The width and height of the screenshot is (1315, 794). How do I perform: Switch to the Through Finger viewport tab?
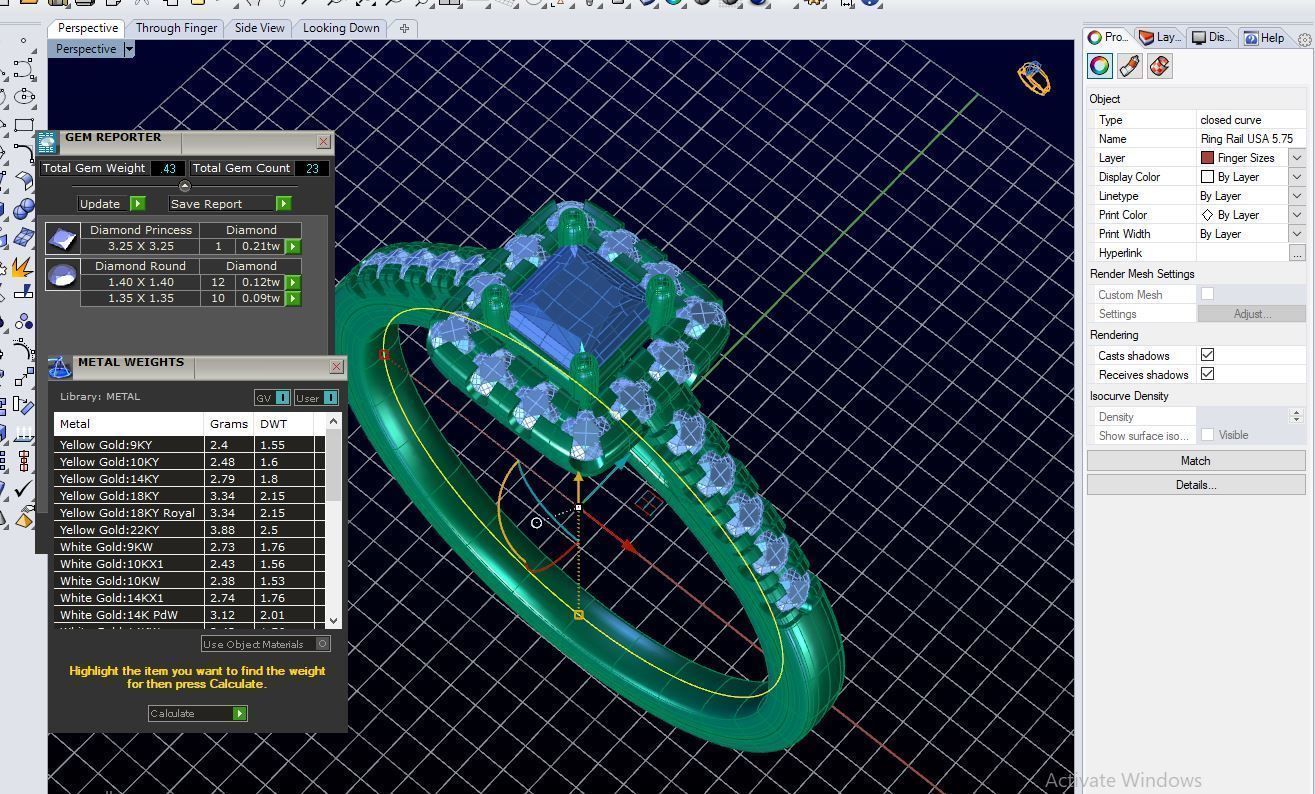(176, 28)
